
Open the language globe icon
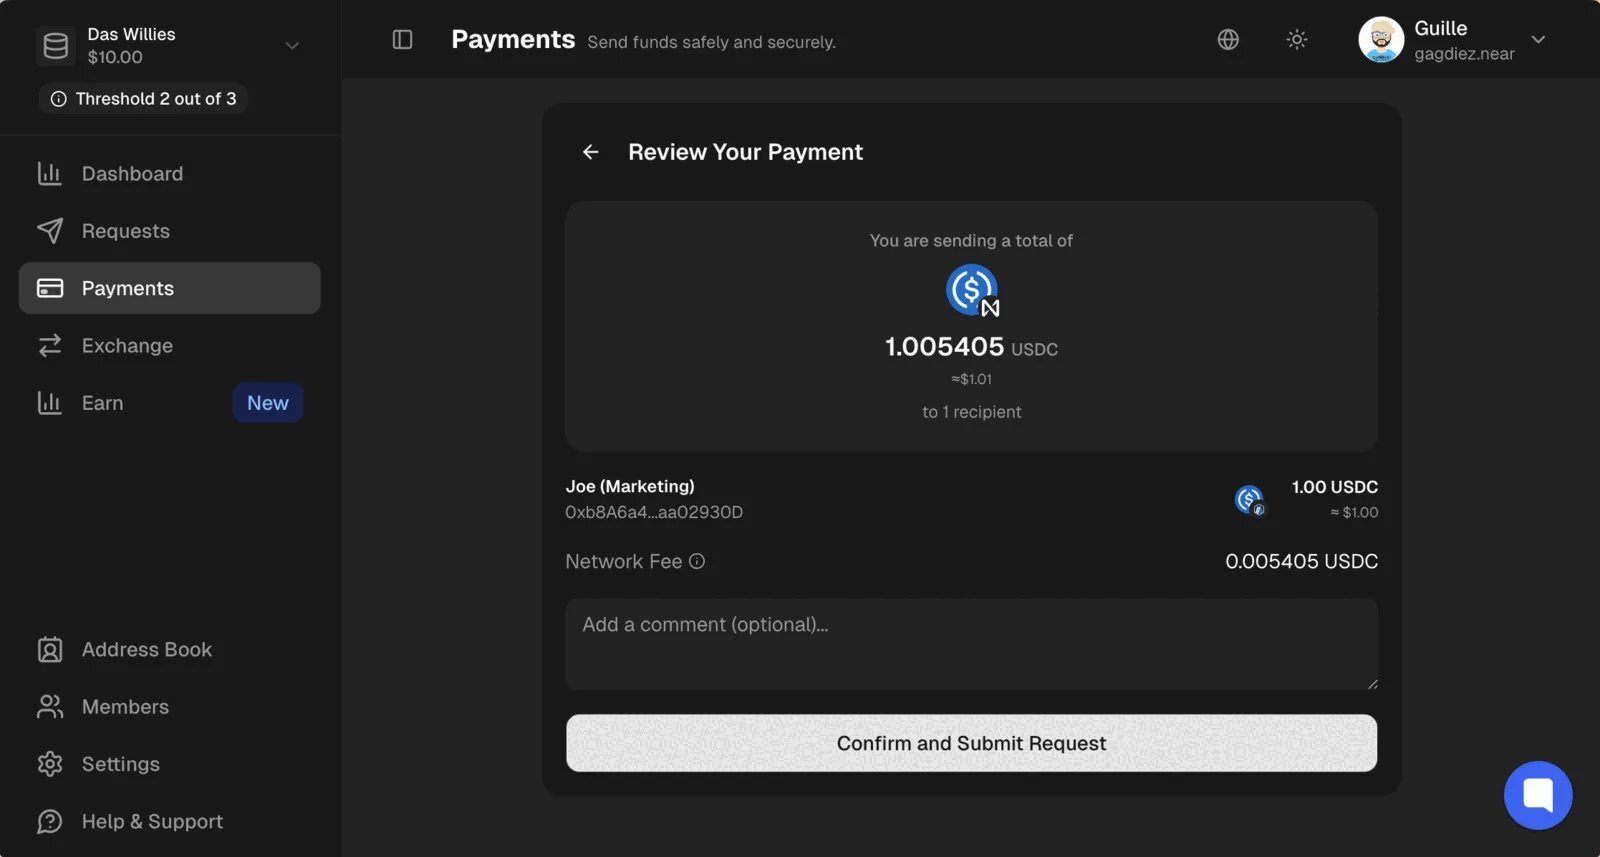[x=1228, y=40]
